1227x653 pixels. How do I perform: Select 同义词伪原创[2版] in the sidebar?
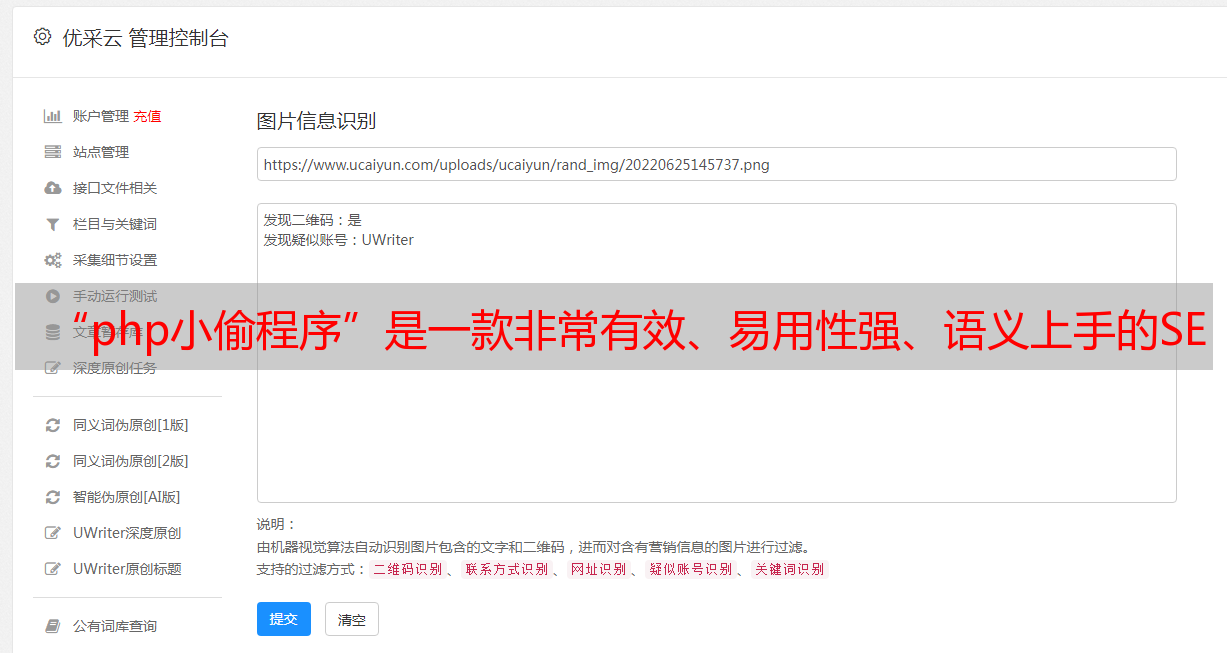click(x=130, y=461)
